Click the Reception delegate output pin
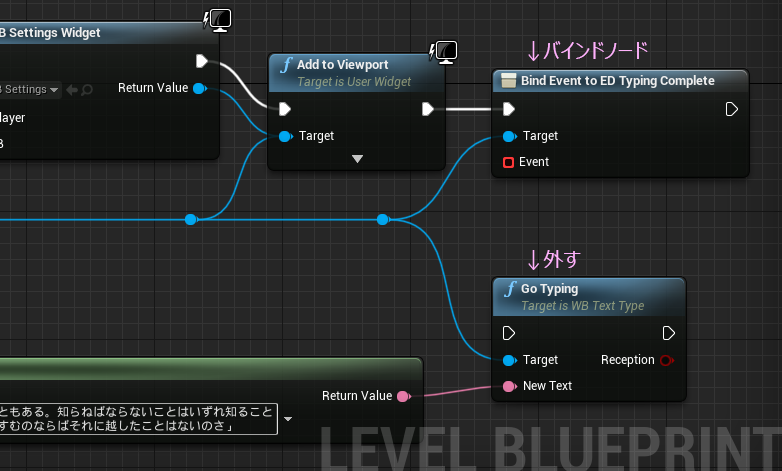The image size is (782, 471). tap(666, 360)
